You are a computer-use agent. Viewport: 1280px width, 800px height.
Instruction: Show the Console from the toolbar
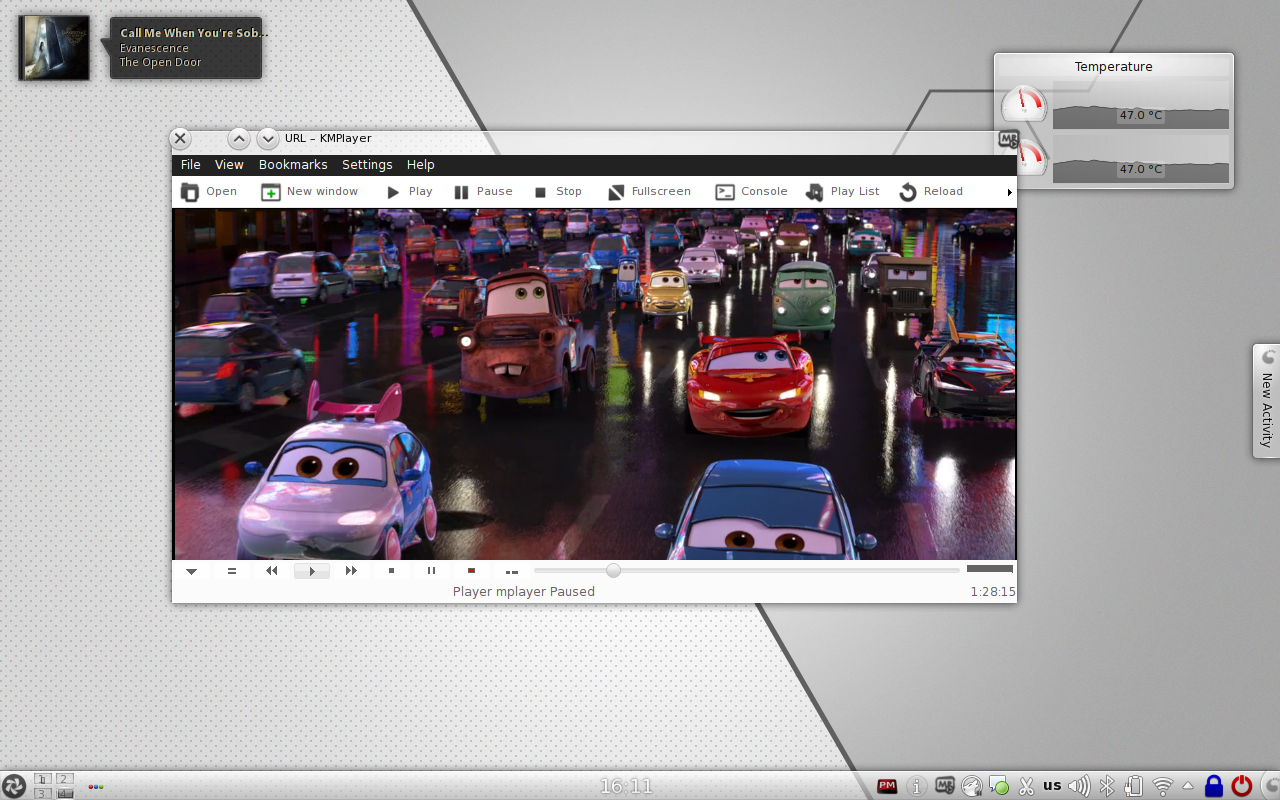pyautogui.click(x=751, y=192)
